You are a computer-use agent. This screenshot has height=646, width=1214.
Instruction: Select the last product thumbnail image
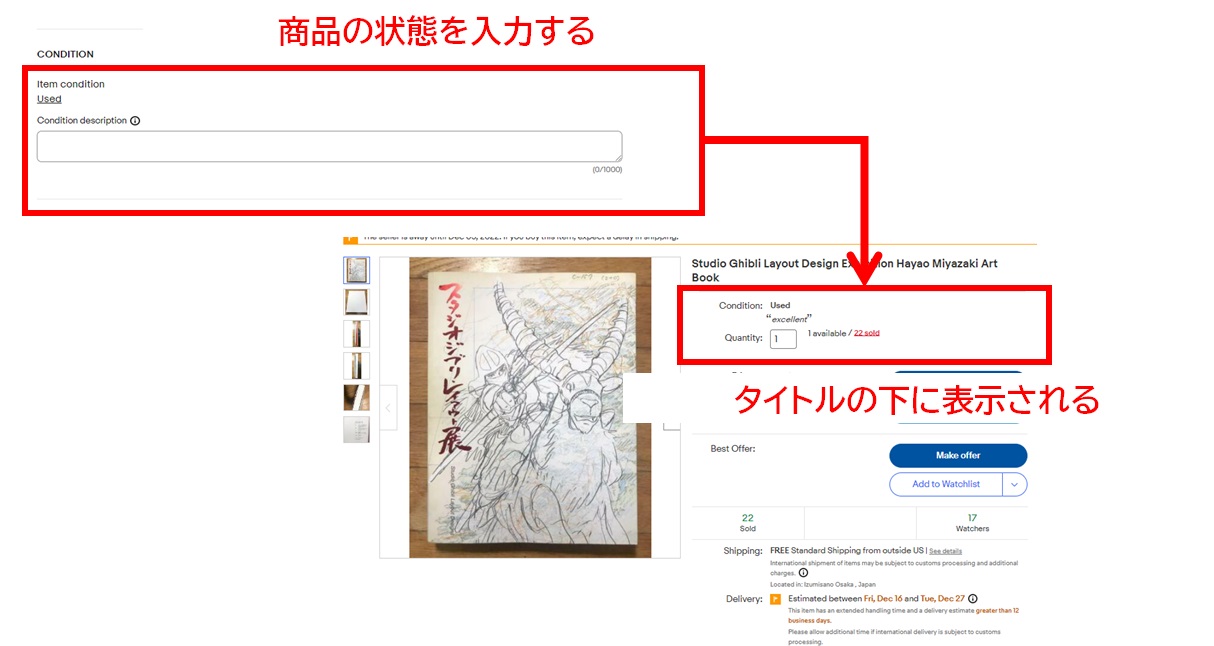coord(356,430)
